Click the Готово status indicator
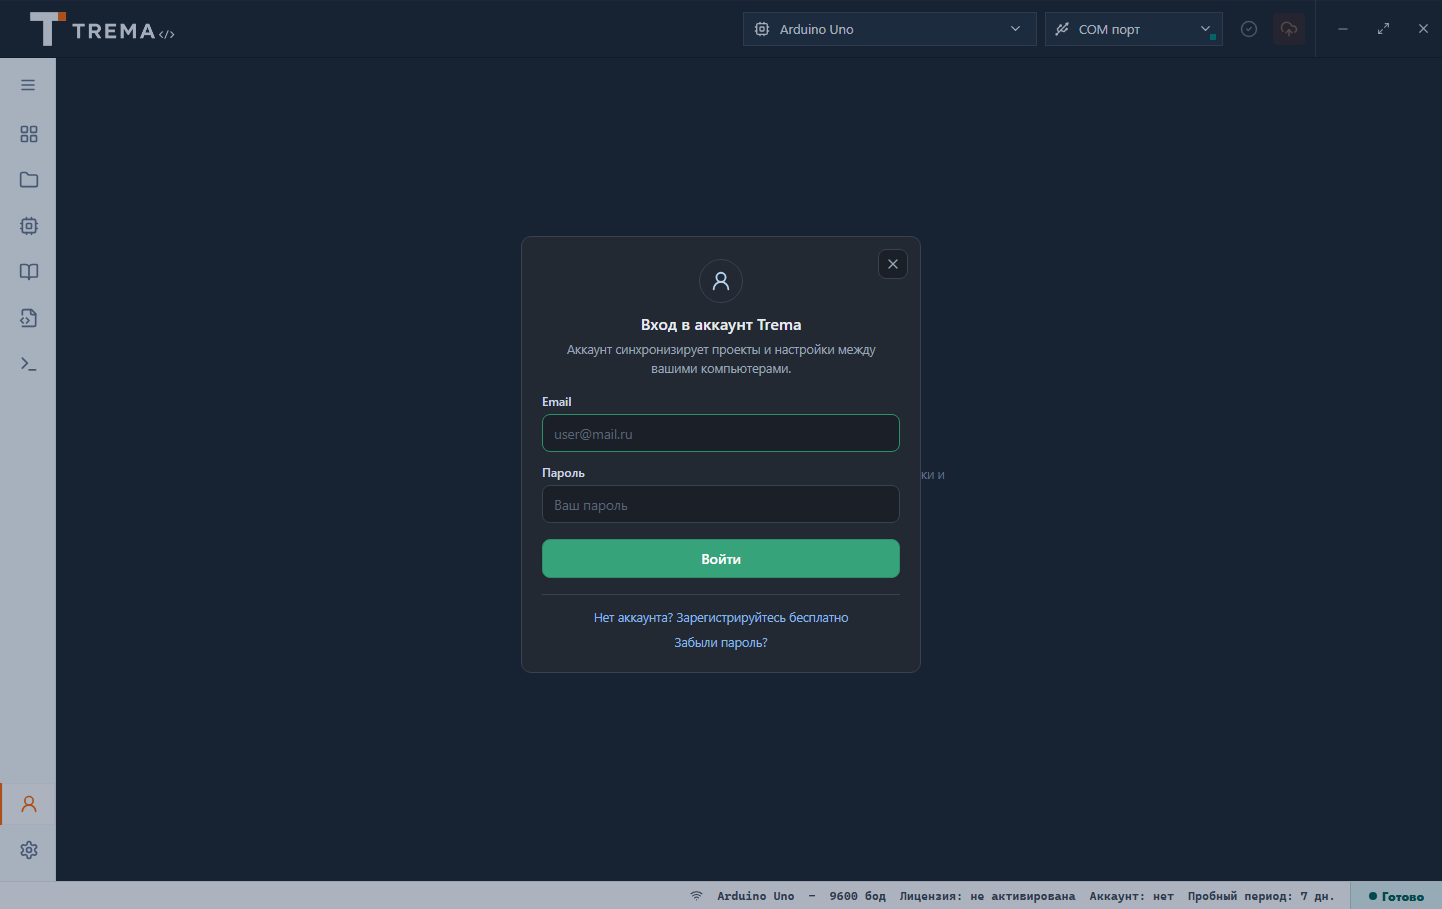This screenshot has height=909, width=1442. 1396,896
